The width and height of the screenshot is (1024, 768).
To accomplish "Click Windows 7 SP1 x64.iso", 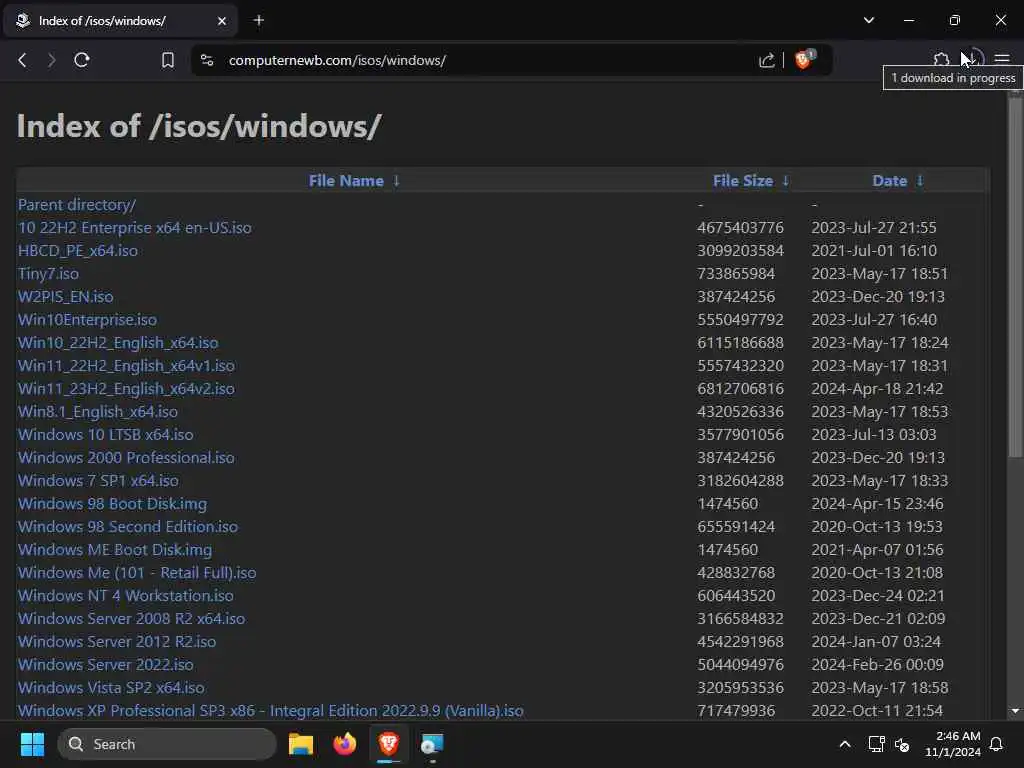I will pyautogui.click(x=98, y=481).
